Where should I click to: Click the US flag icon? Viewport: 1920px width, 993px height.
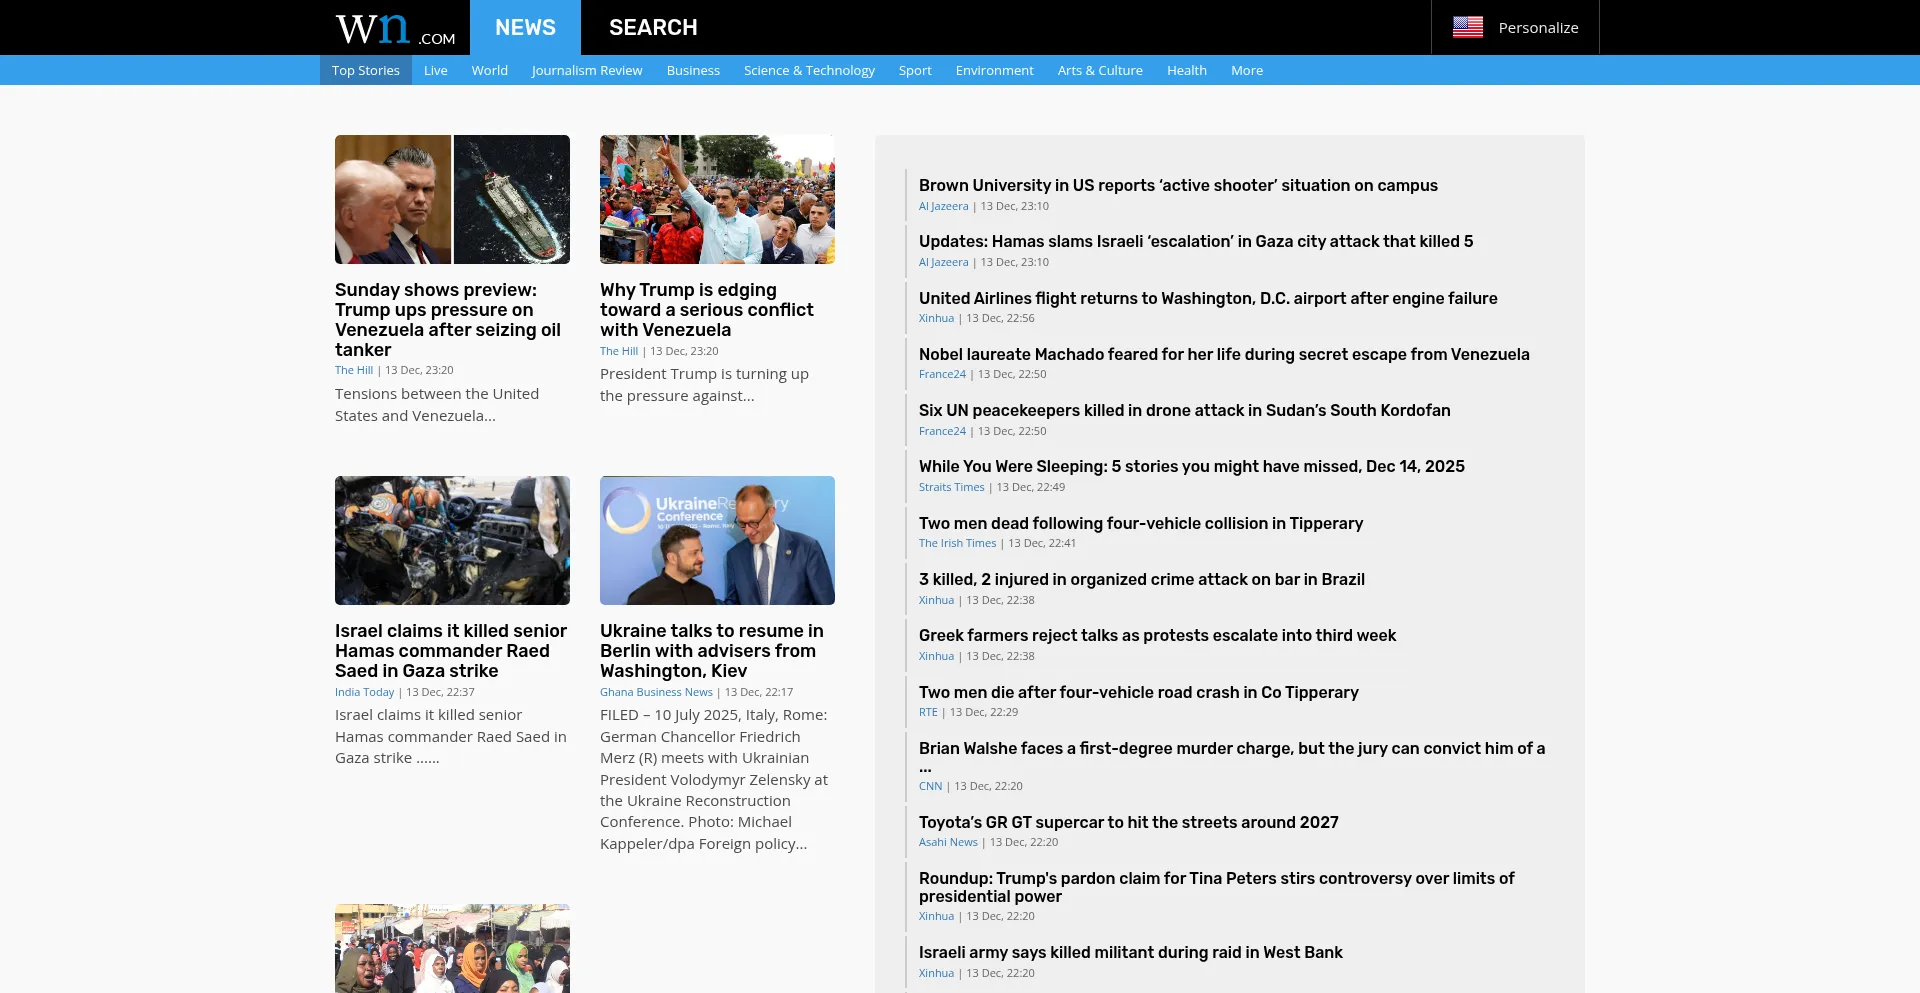pos(1467,28)
